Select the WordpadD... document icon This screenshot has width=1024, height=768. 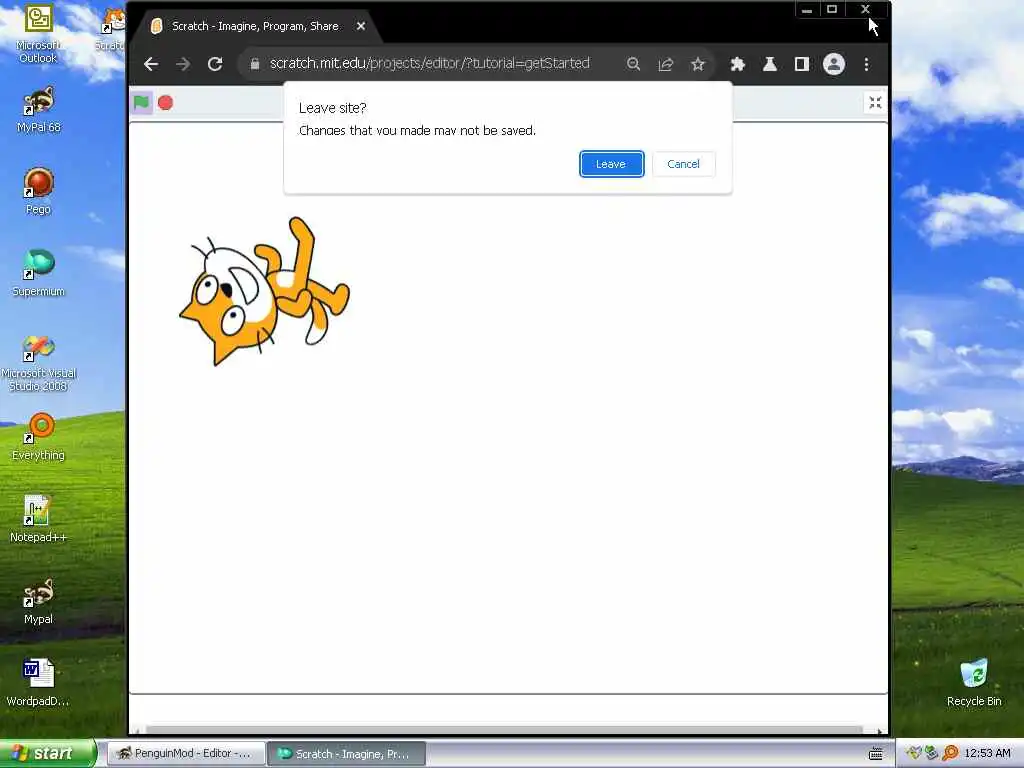[x=38, y=682]
